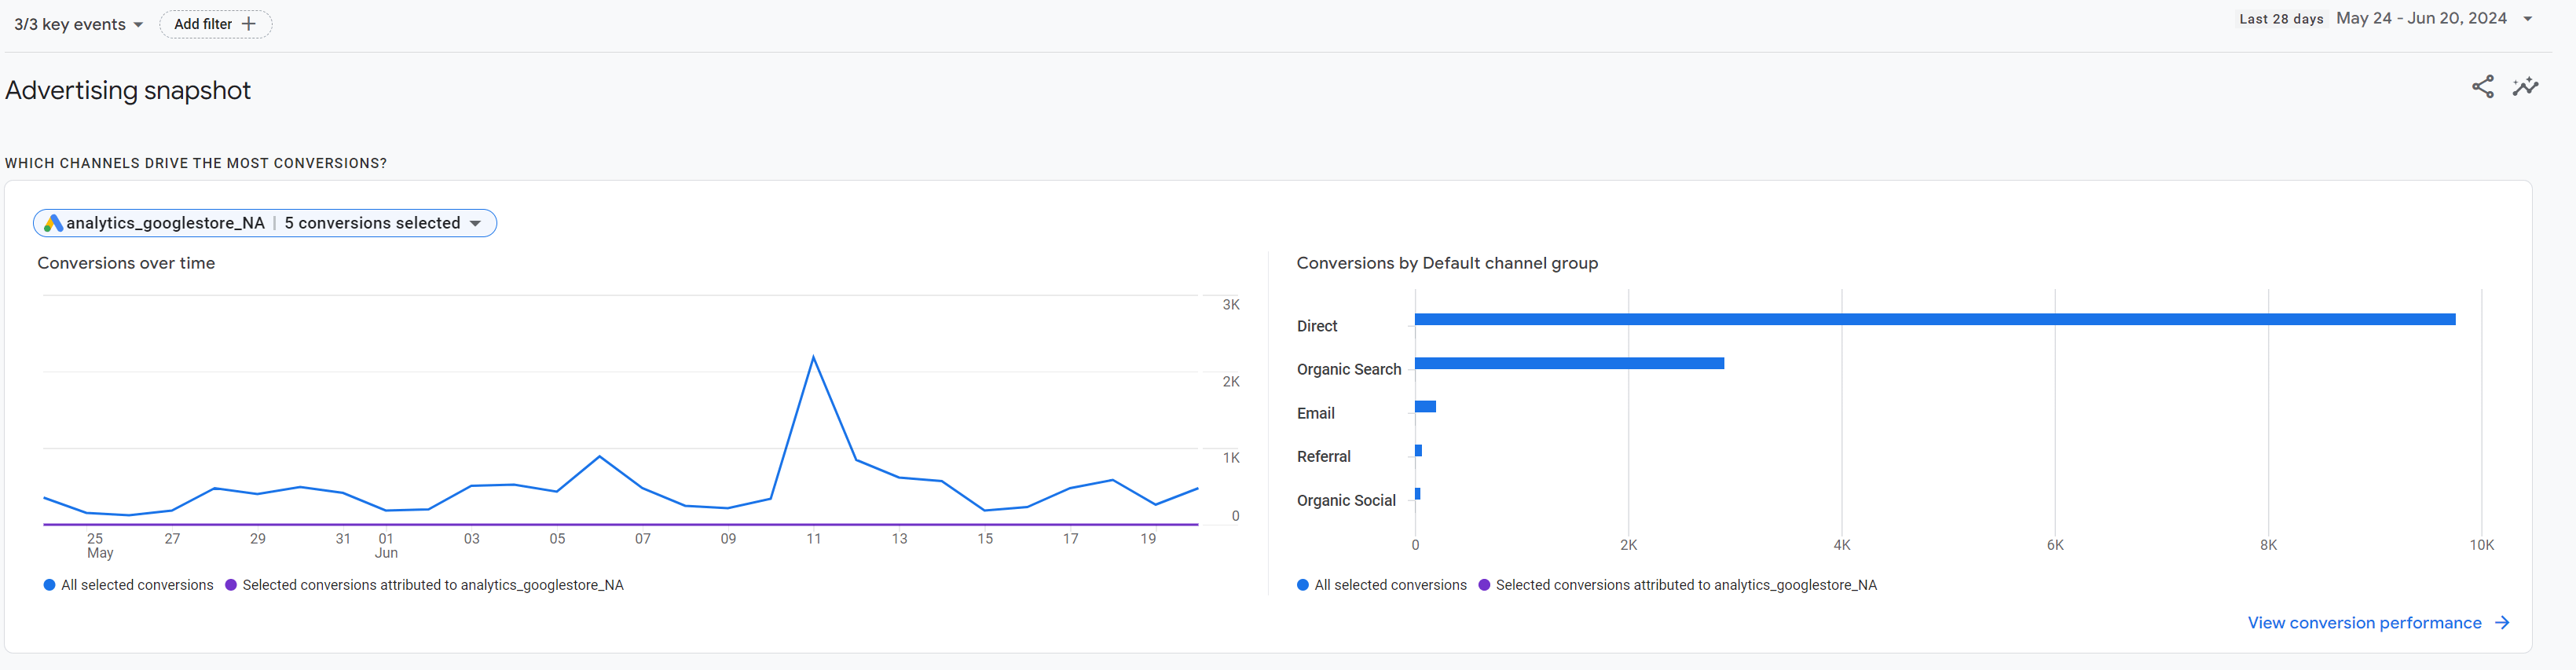
Task: Click the purple attributed conversions legend dot in line chart
Action: 231,585
